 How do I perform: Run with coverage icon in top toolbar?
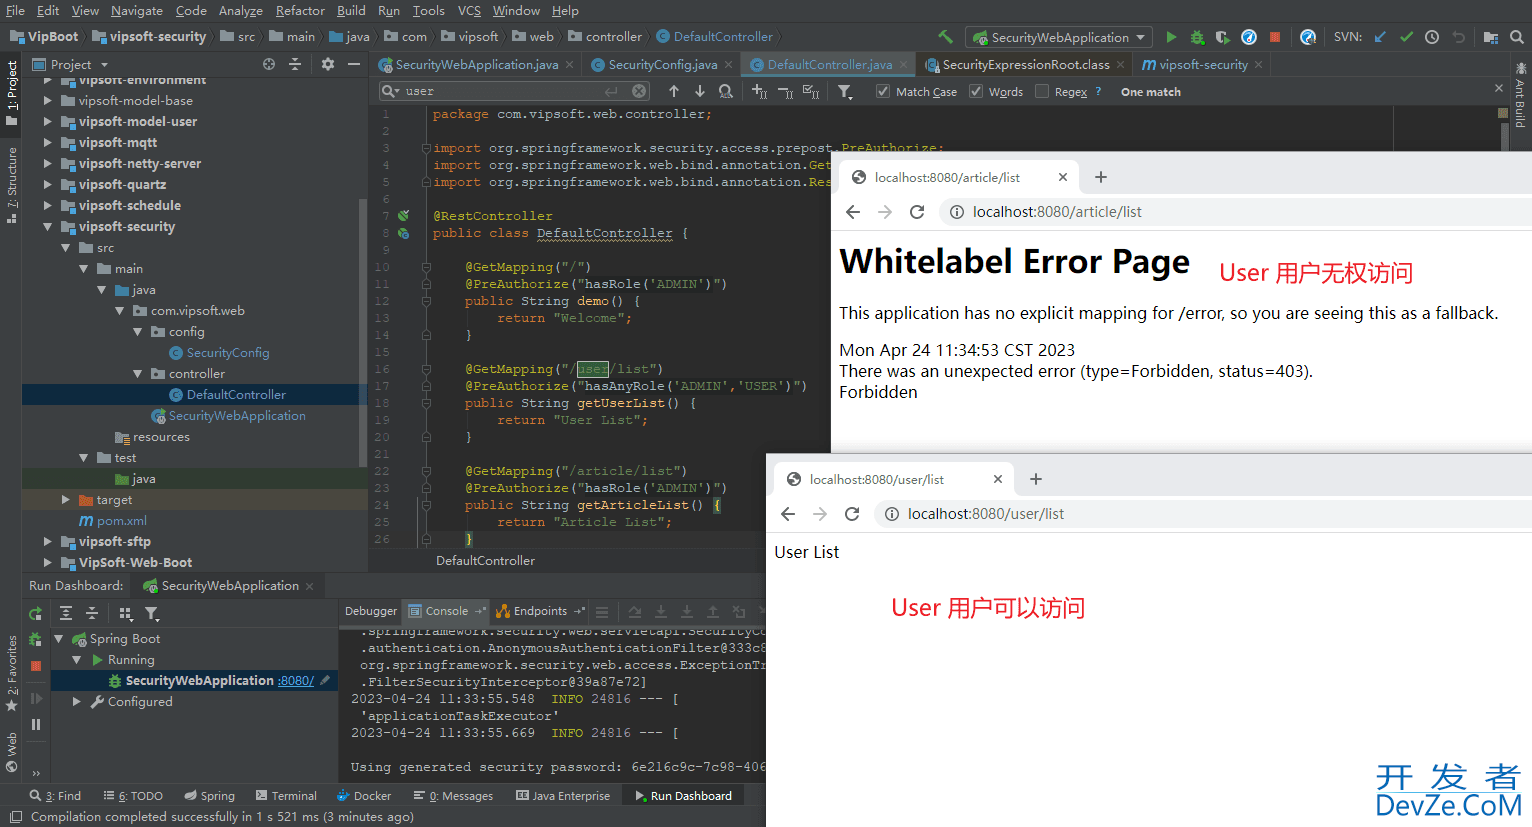(1222, 37)
